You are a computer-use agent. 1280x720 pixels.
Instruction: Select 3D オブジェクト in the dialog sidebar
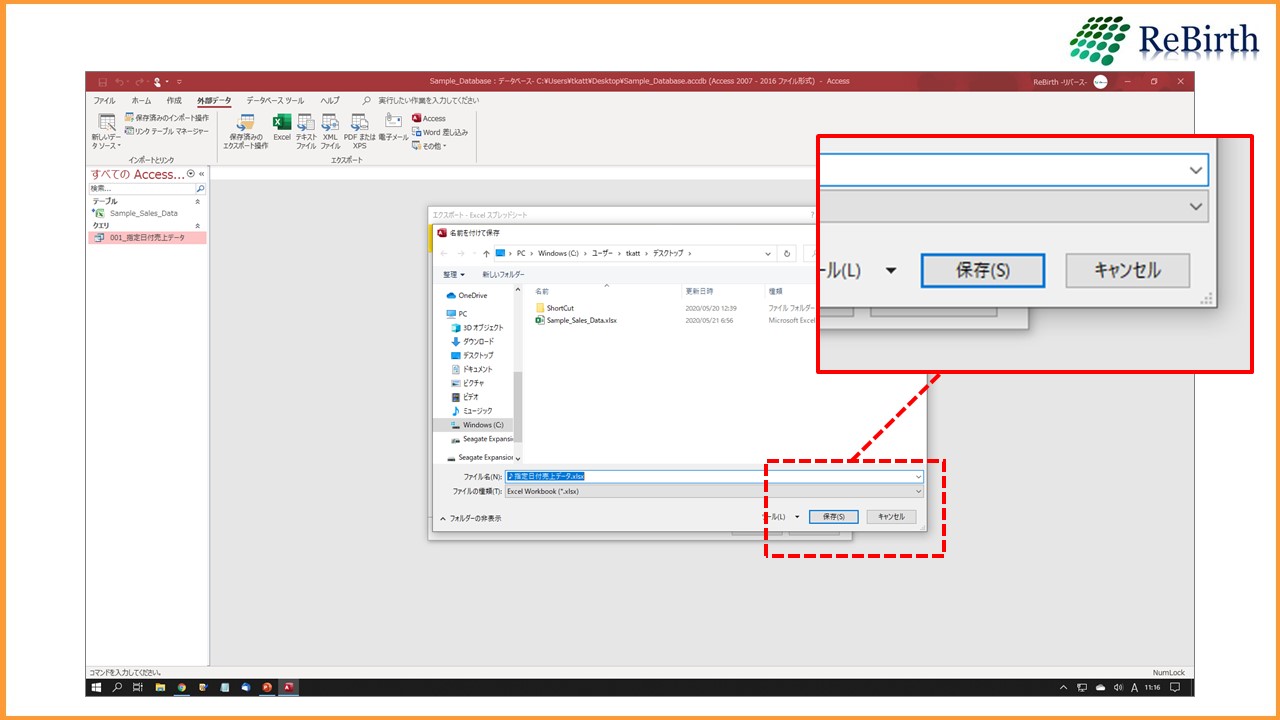(x=483, y=328)
